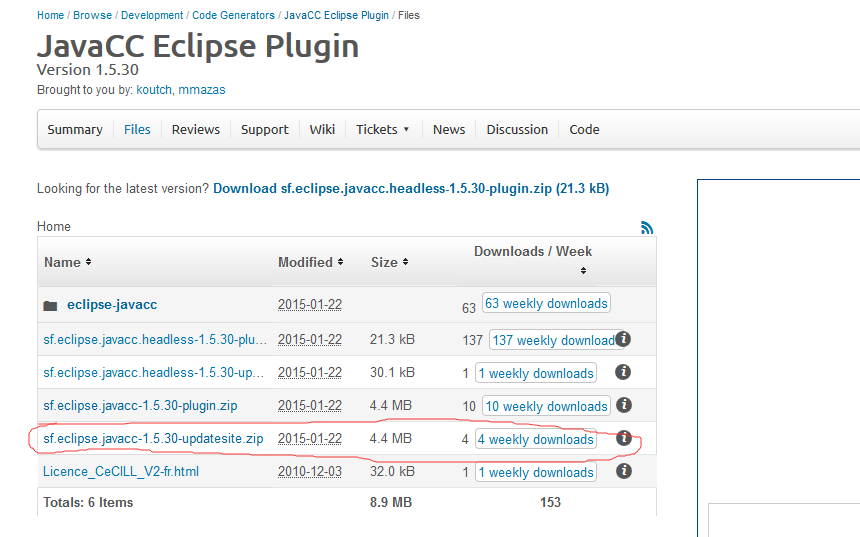Viewport: 860px width, 537px height.
Task: Sort files by Name column
Action: point(67,262)
